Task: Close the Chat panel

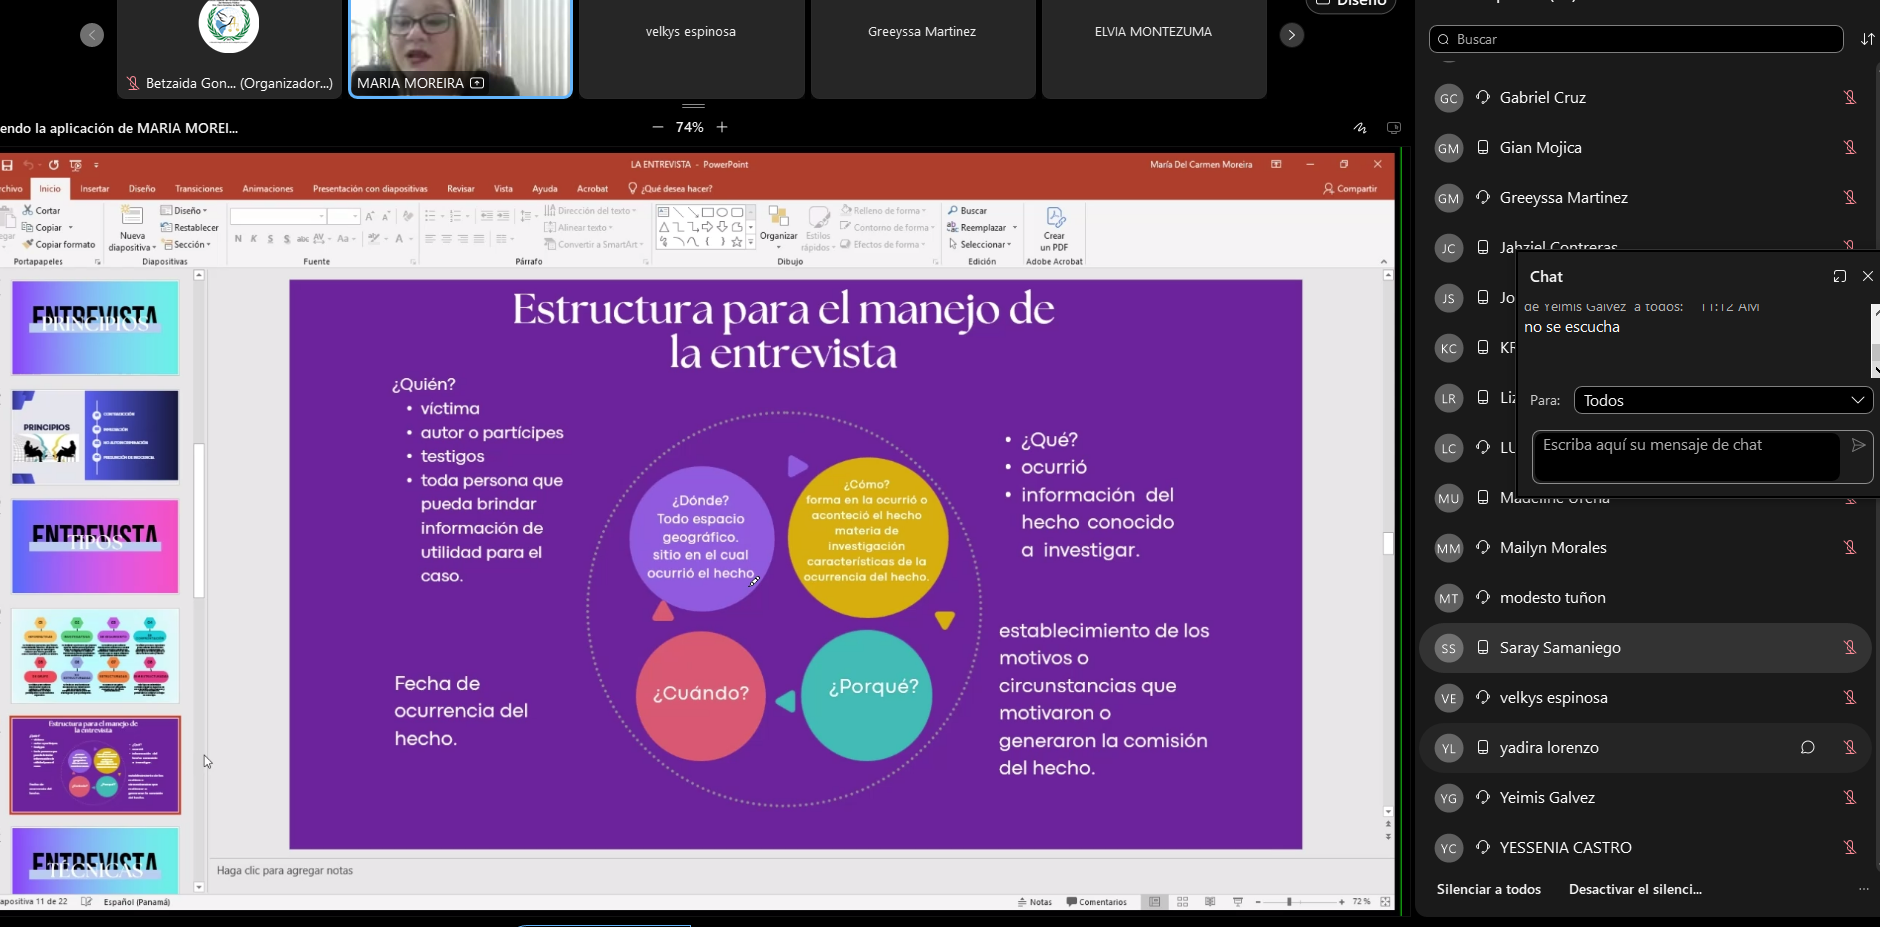Action: point(1867,277)
